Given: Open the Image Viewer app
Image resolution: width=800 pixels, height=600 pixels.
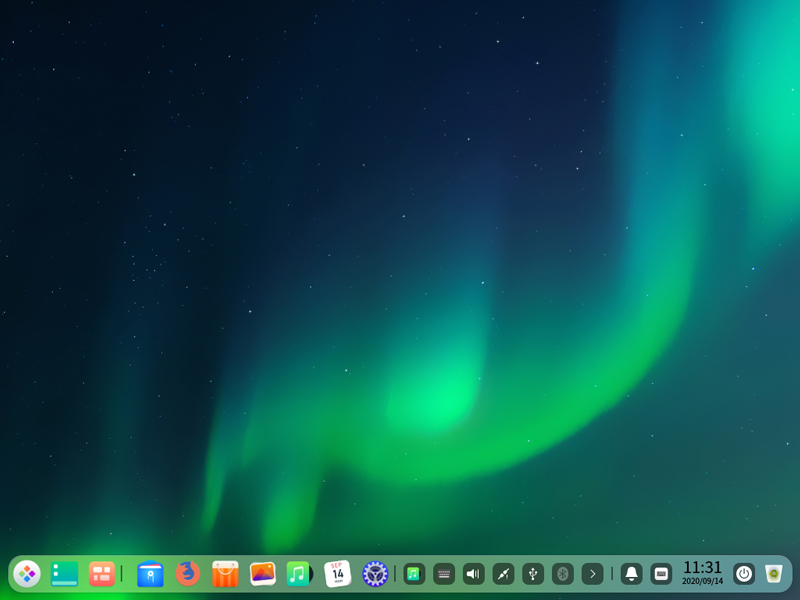Looking at the screenshot, I should click(261, 574).
